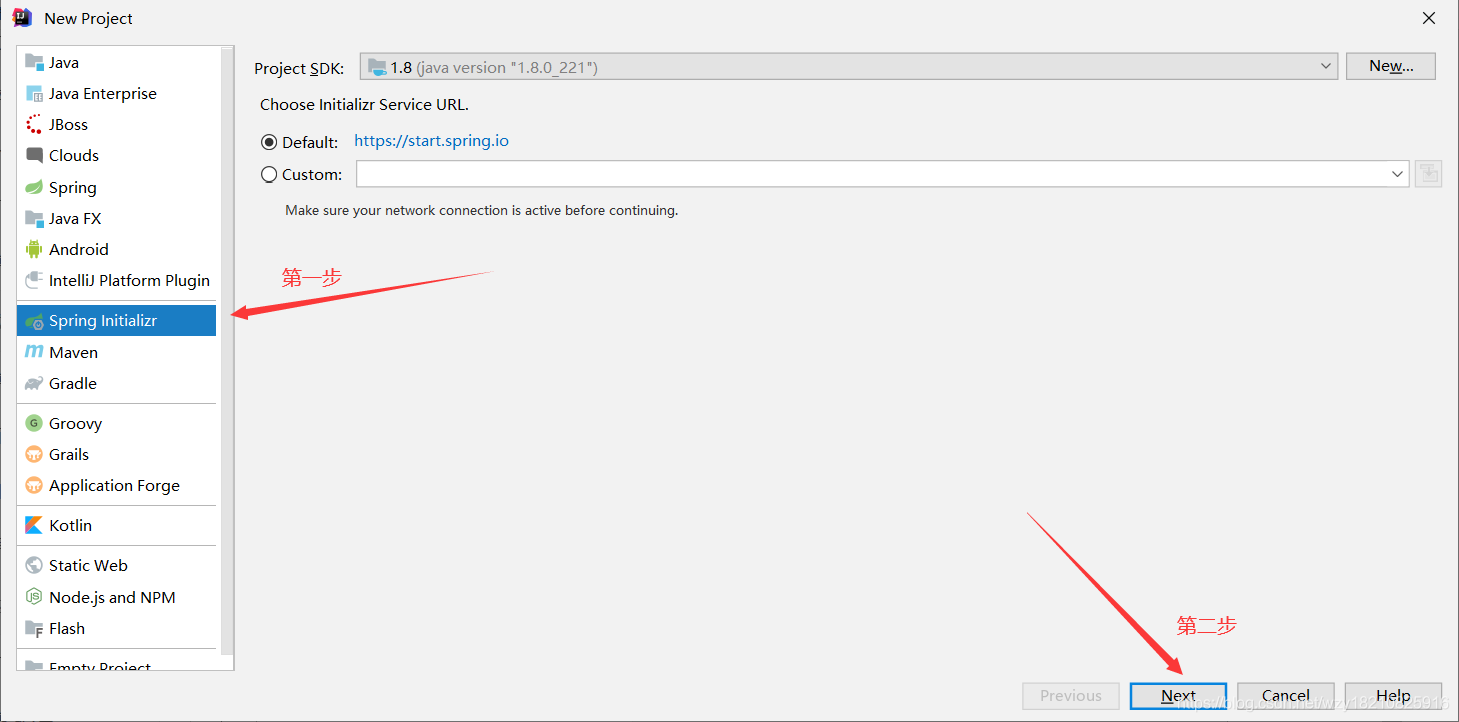Select the JBoss list entry
This screenshot has width=1459, height=722.
(x=116, y=124)
